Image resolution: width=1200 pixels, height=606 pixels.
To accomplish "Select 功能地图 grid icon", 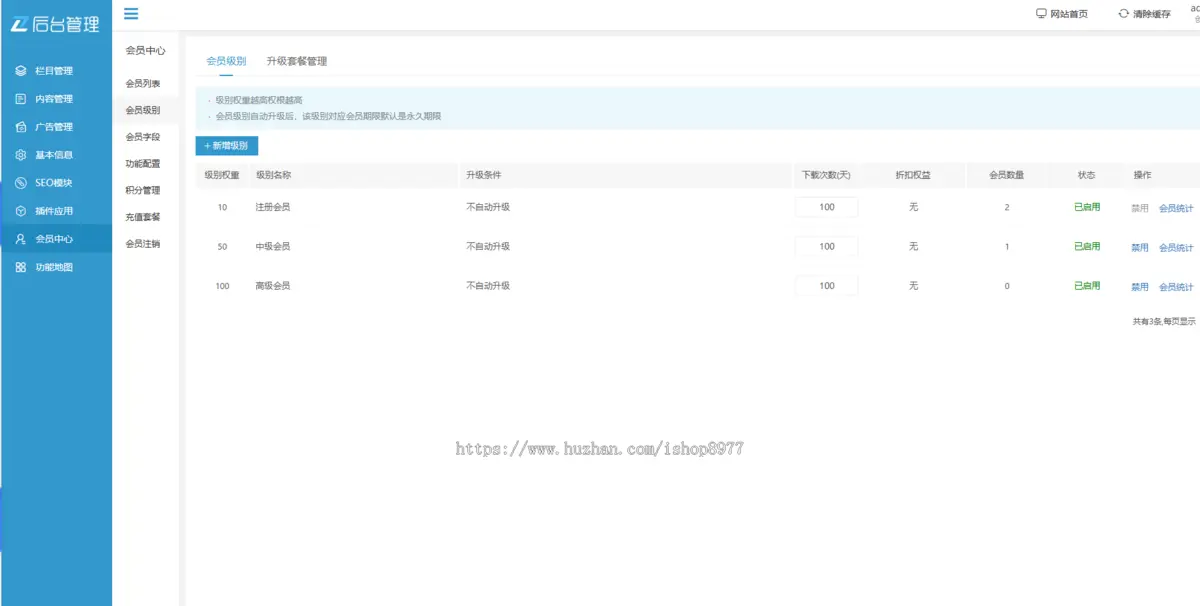I will click(21, 267).
